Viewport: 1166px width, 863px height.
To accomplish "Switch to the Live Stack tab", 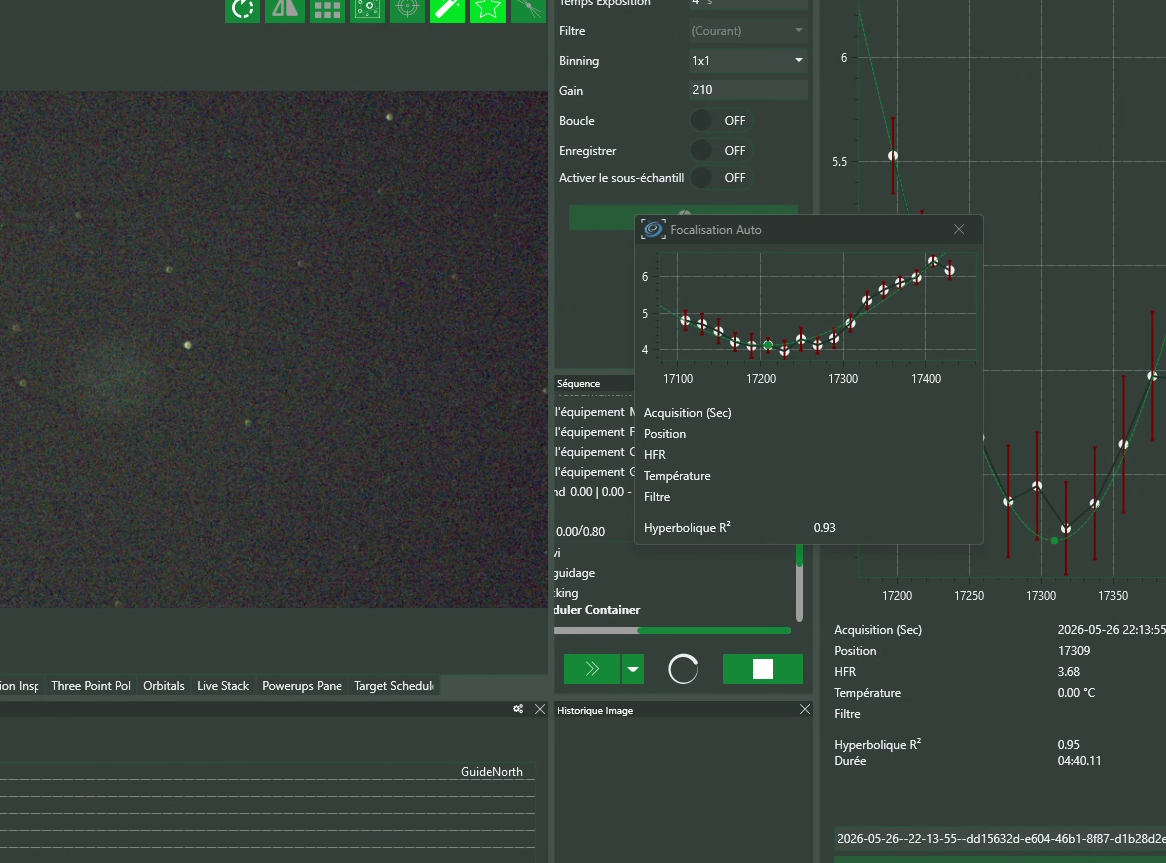I will [x=223, y=686].
